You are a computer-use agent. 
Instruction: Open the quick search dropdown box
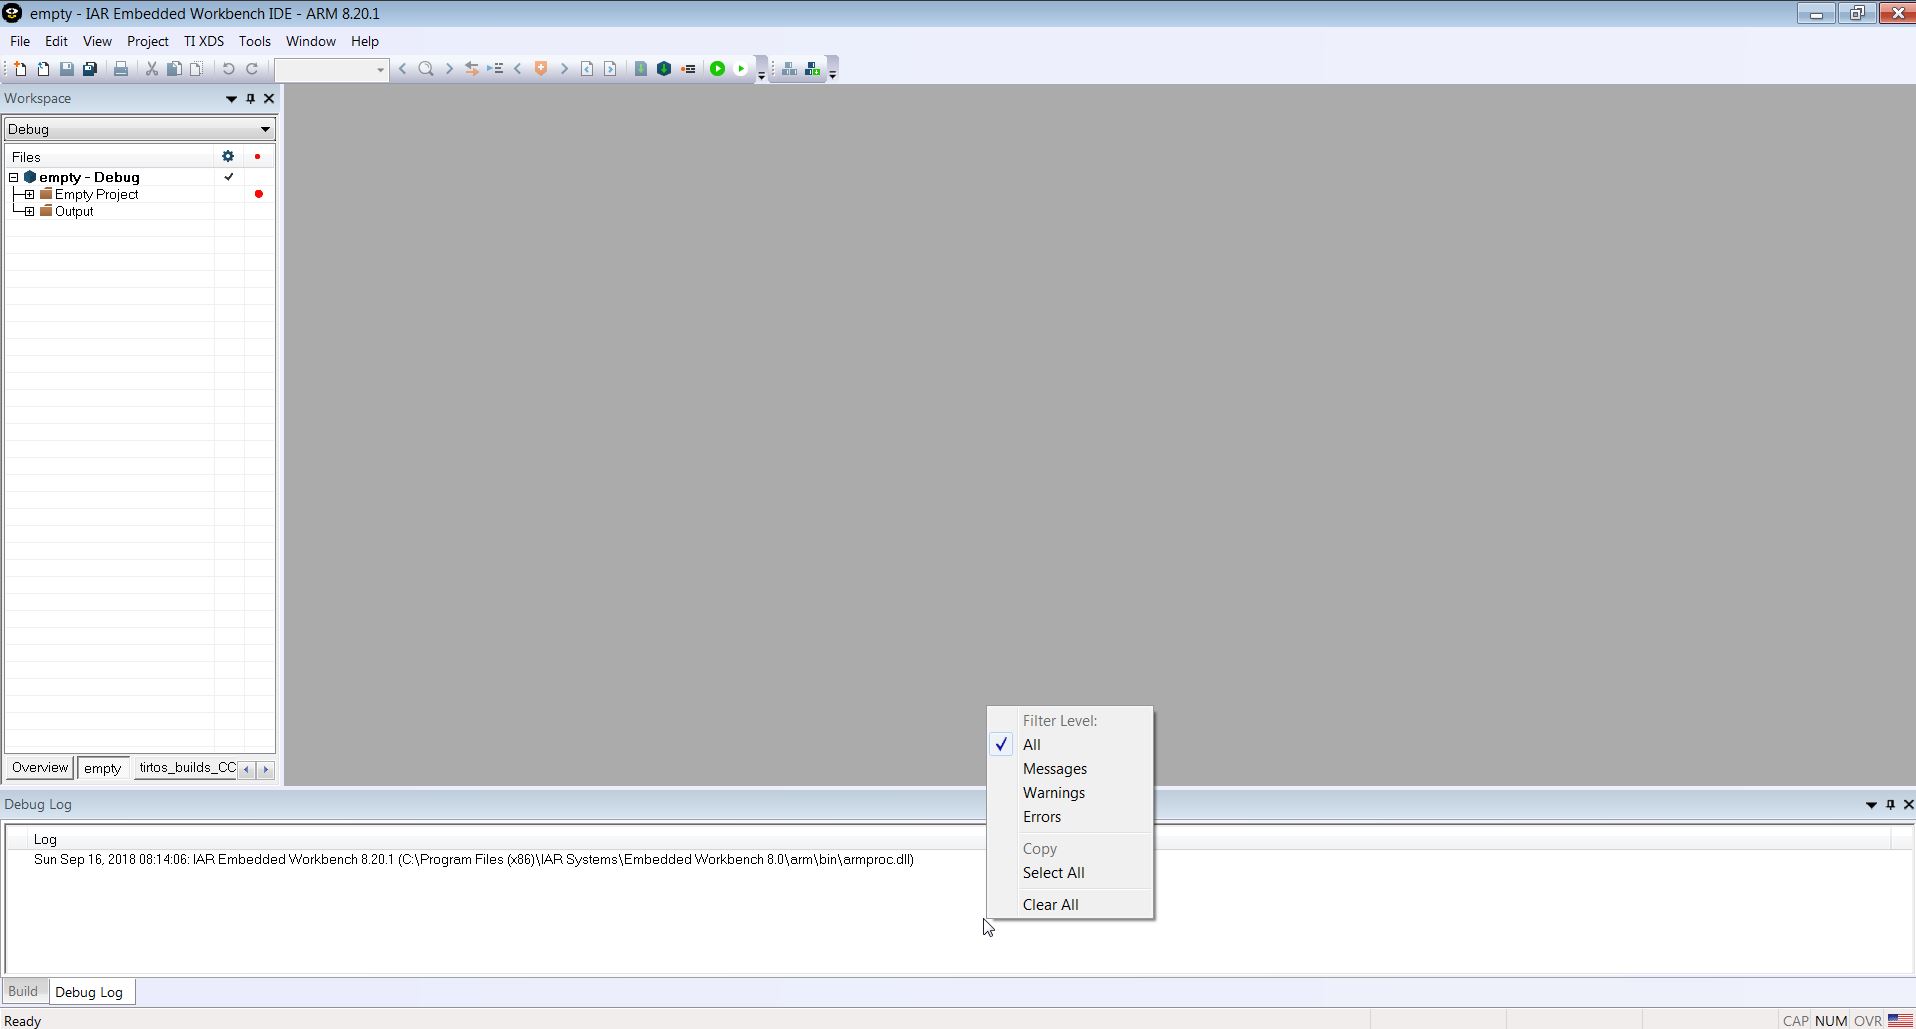point(332,69)
